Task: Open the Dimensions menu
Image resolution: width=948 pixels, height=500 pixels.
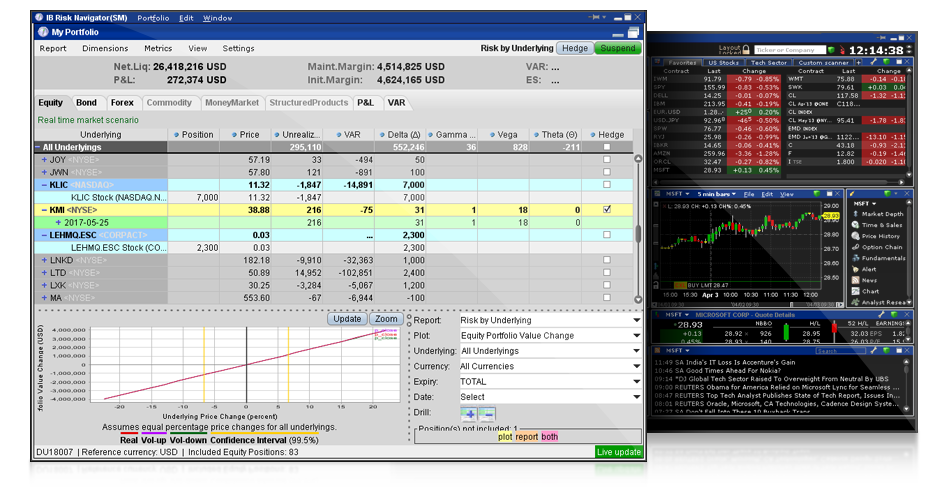Action: (105, 48)
